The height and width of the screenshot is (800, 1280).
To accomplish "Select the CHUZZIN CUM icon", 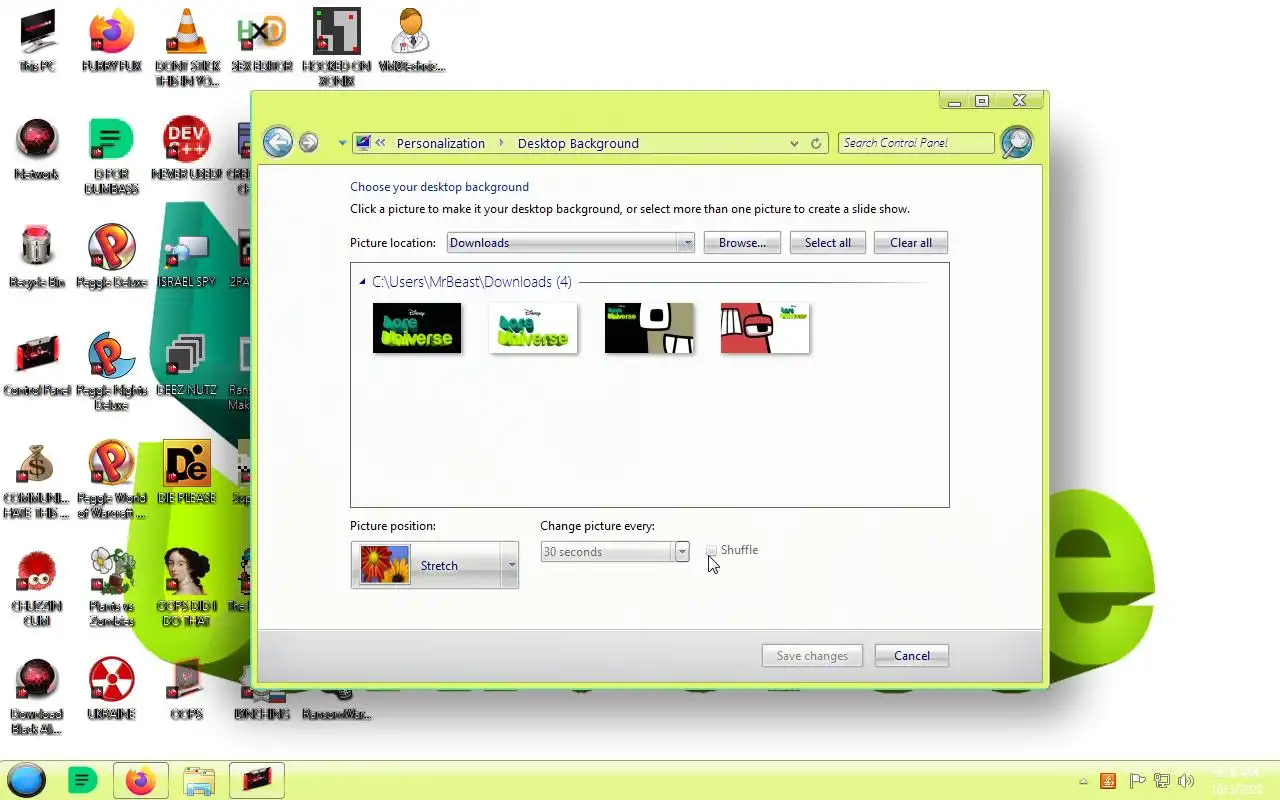I will coord(37,588).
